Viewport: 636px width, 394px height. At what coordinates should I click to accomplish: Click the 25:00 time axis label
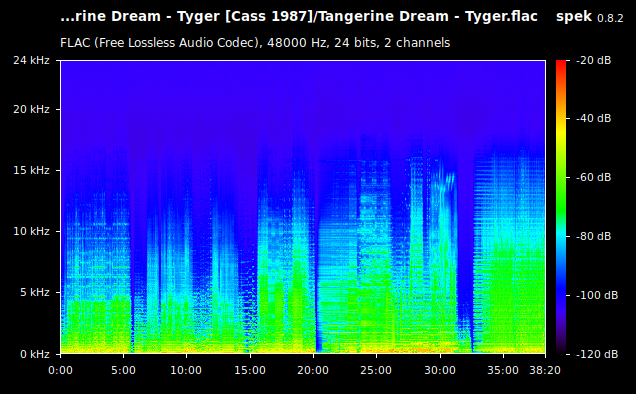tap(376, 370)
